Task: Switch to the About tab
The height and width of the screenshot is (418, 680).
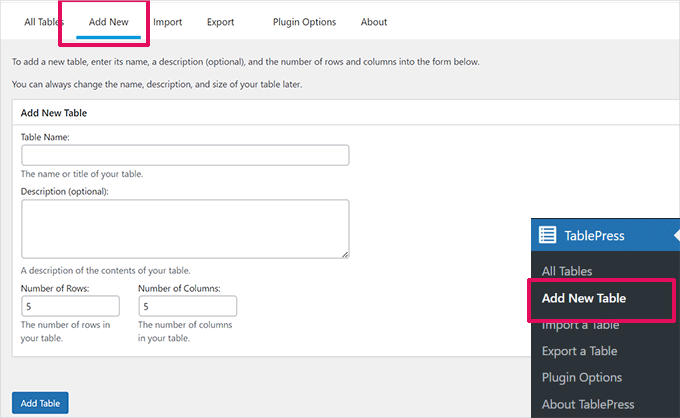Action: (373, 22)
